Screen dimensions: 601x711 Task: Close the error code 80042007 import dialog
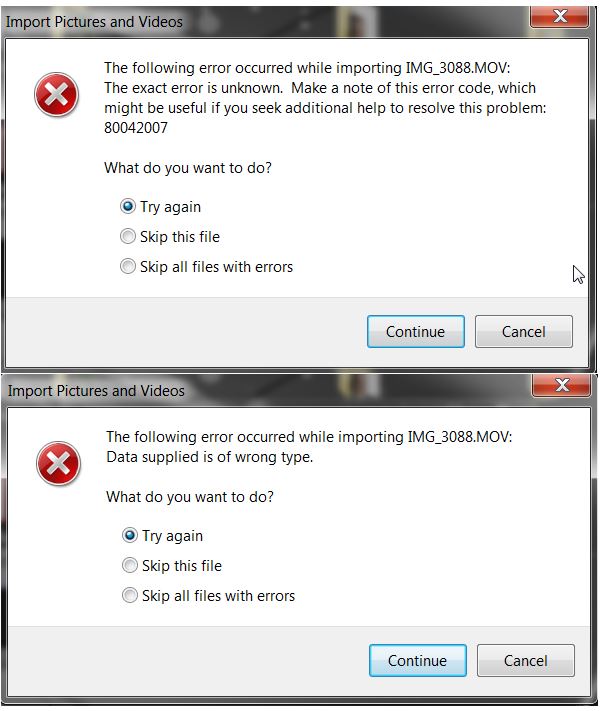pyautogui.click(x=560, y=16)
